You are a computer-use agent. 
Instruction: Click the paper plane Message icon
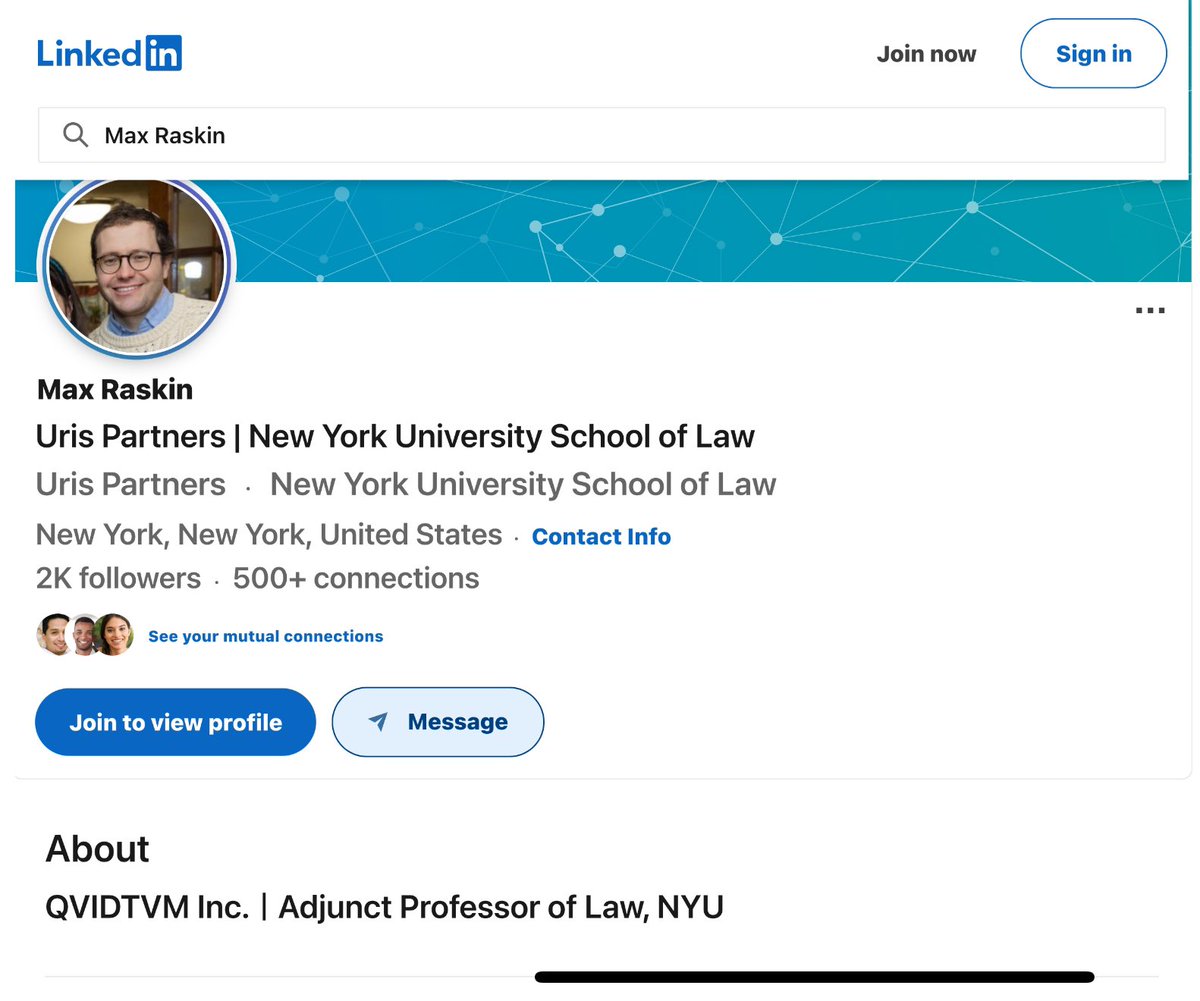coord(378,722)
